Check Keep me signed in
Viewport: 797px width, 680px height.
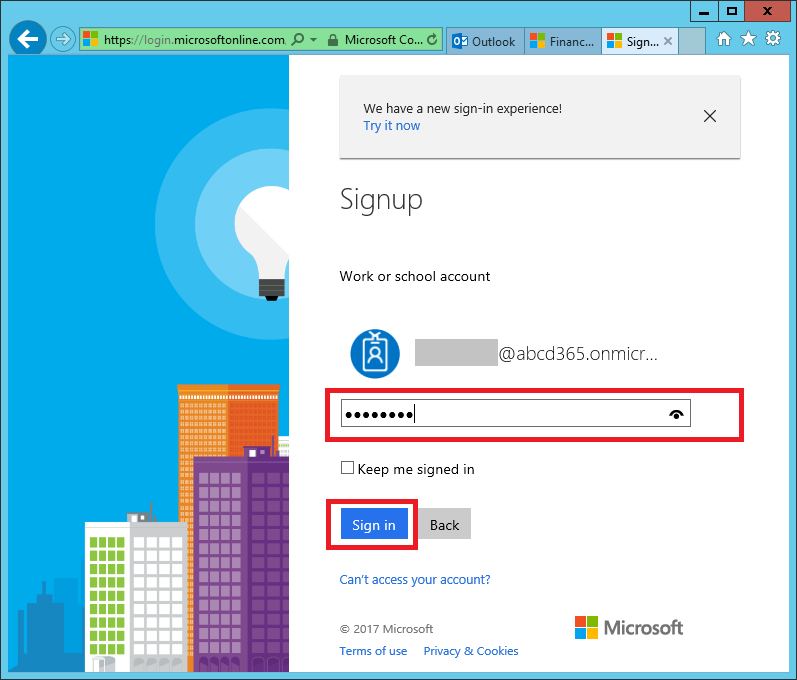(347, 468)
